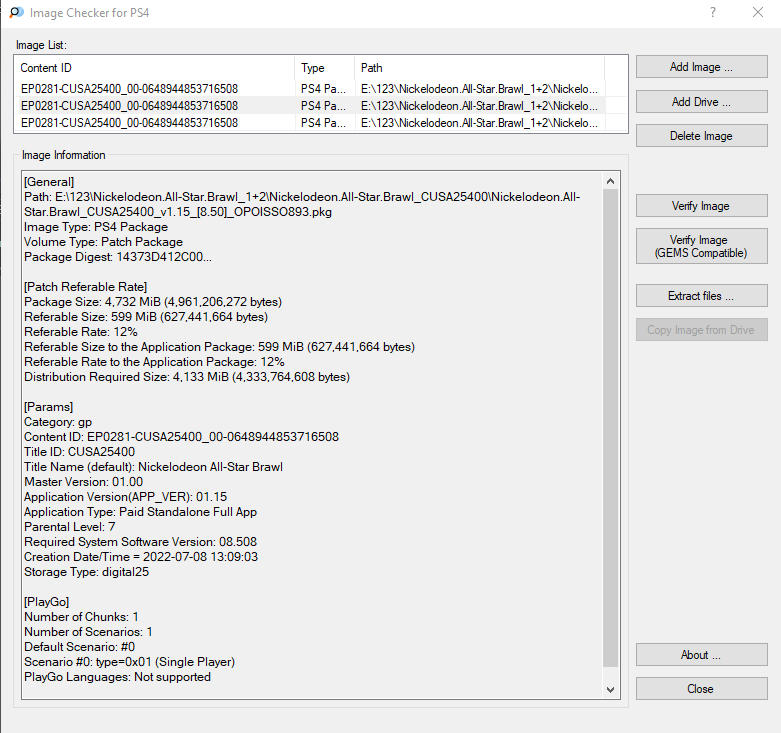Click the scroll up arrow in Image Information

(611, 181)
